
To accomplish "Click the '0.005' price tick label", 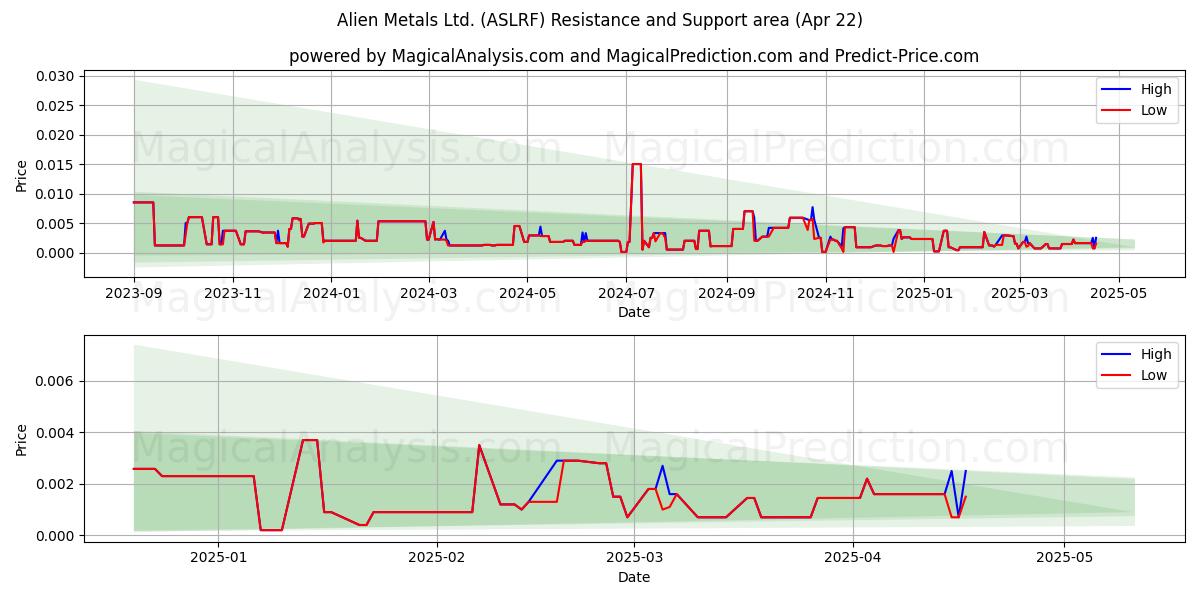I will click(x=54, y=224).
